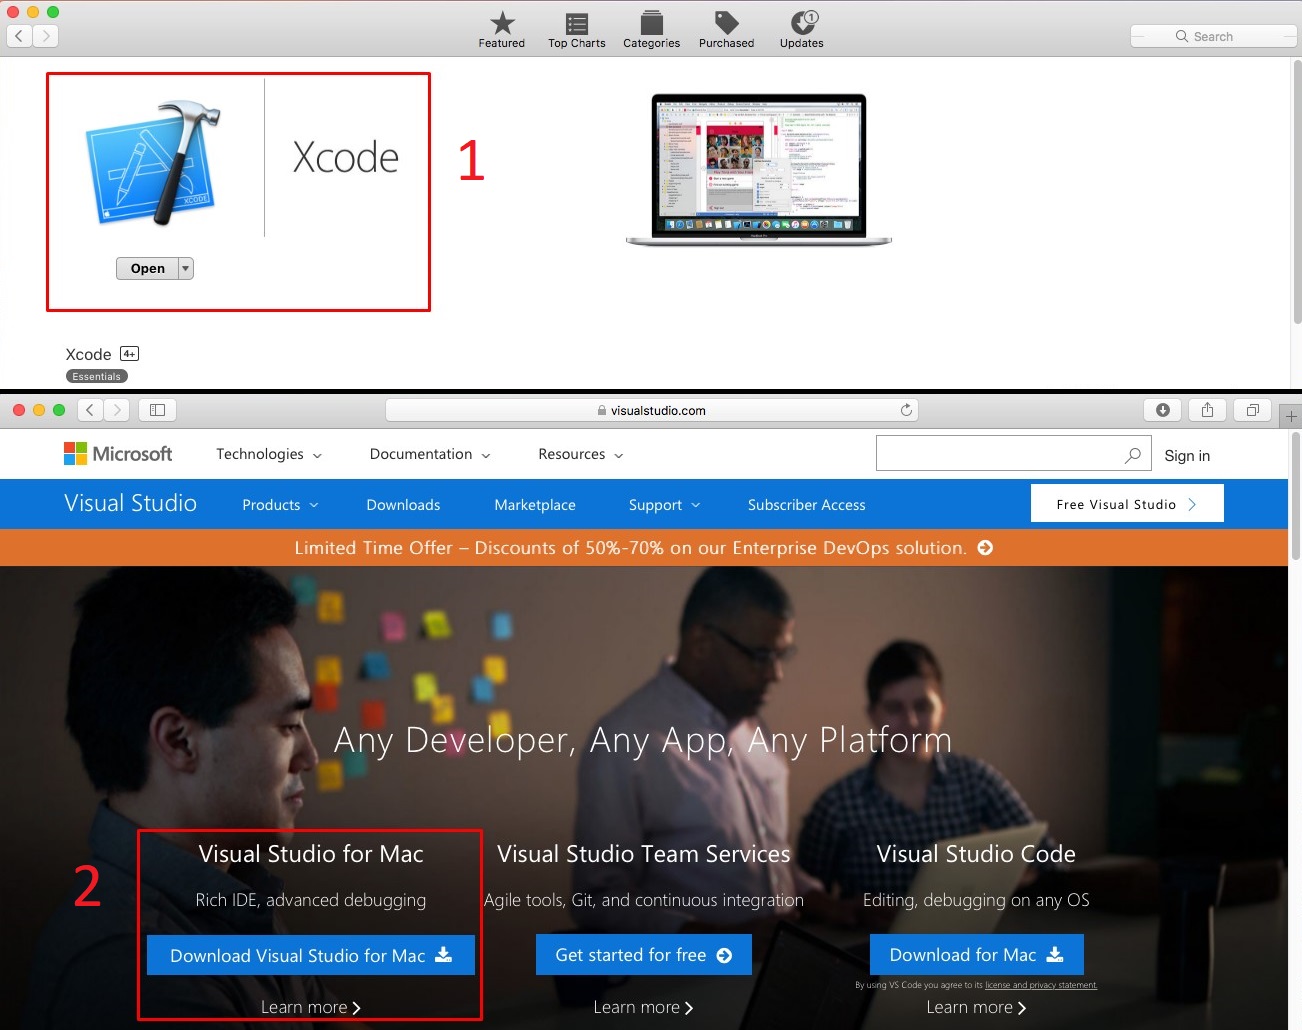Image resolution: width=1302 pixels, height=1030 pixels.
Task: Click the App Store search field
Action: coord(1213,36)
